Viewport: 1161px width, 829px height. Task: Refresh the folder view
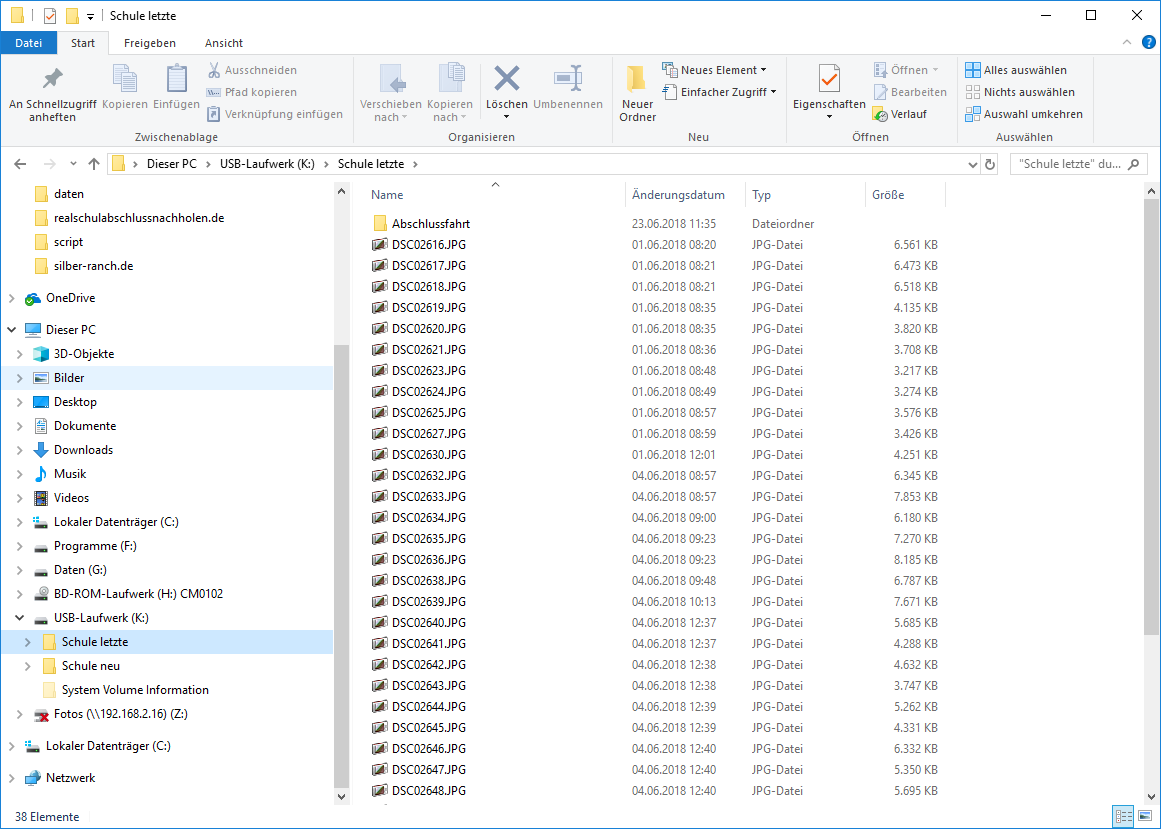pyautogui.click(x=990, y=164)
